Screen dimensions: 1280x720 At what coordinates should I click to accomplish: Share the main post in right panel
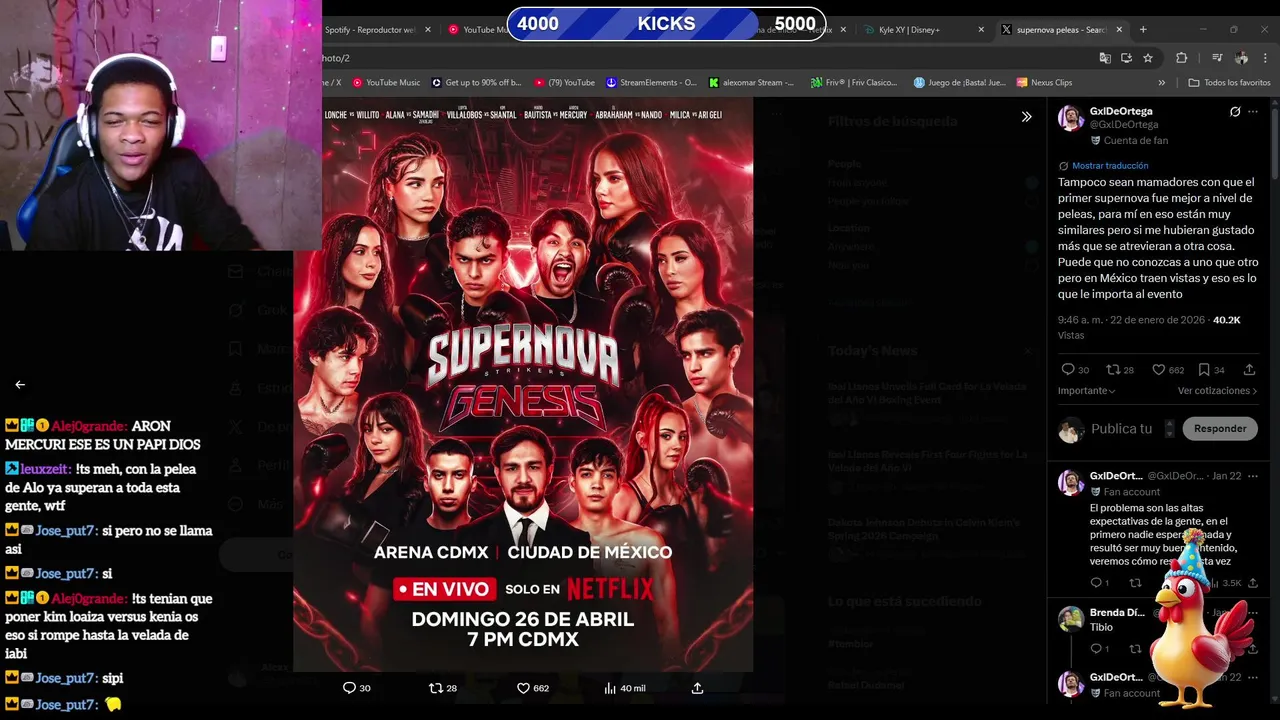pyautogui.click(x=1249, y=370)
